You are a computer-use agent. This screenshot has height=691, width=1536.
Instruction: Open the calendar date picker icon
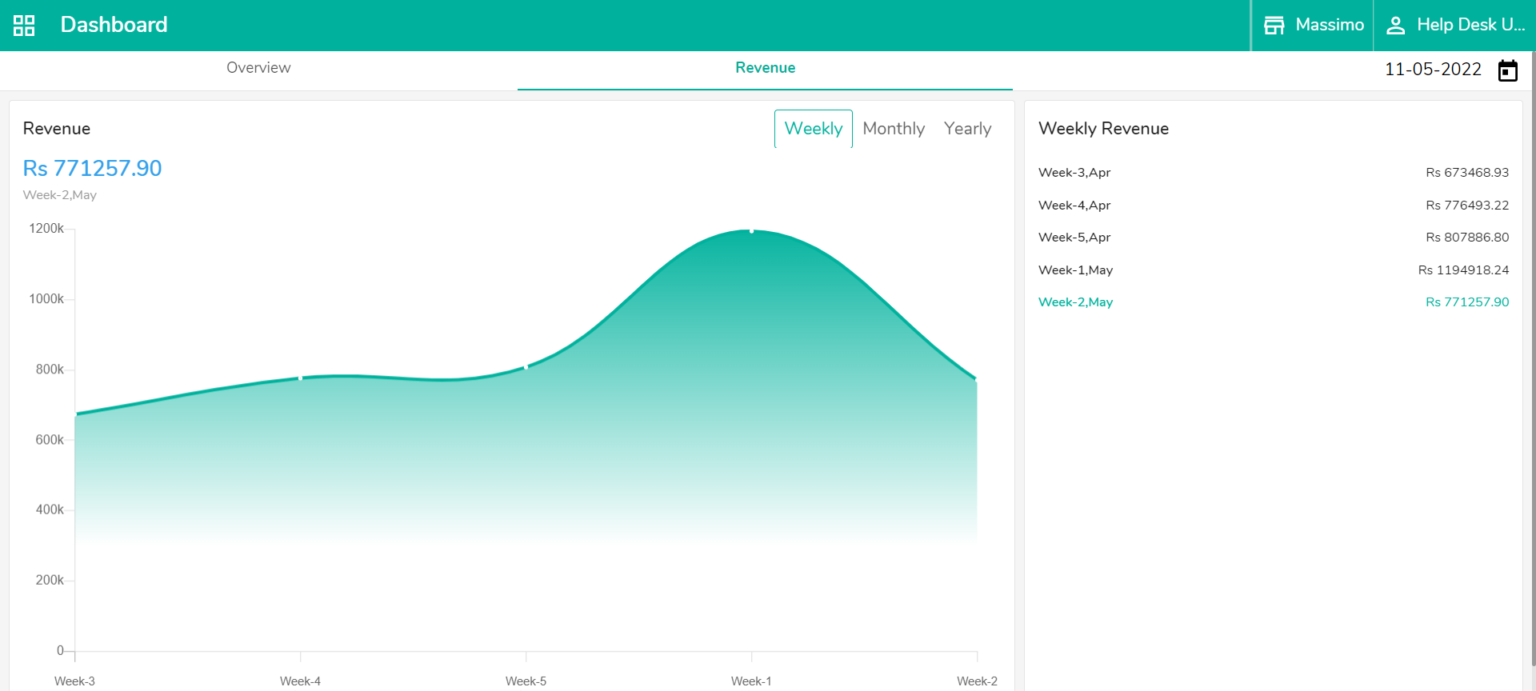(1508, 70)
